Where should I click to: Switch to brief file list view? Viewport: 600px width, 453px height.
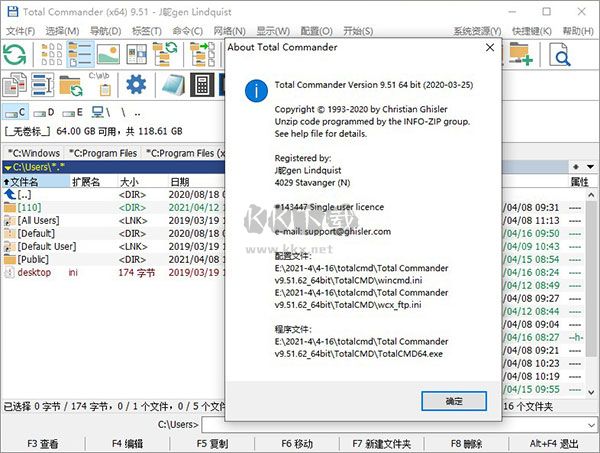(52, 55)
